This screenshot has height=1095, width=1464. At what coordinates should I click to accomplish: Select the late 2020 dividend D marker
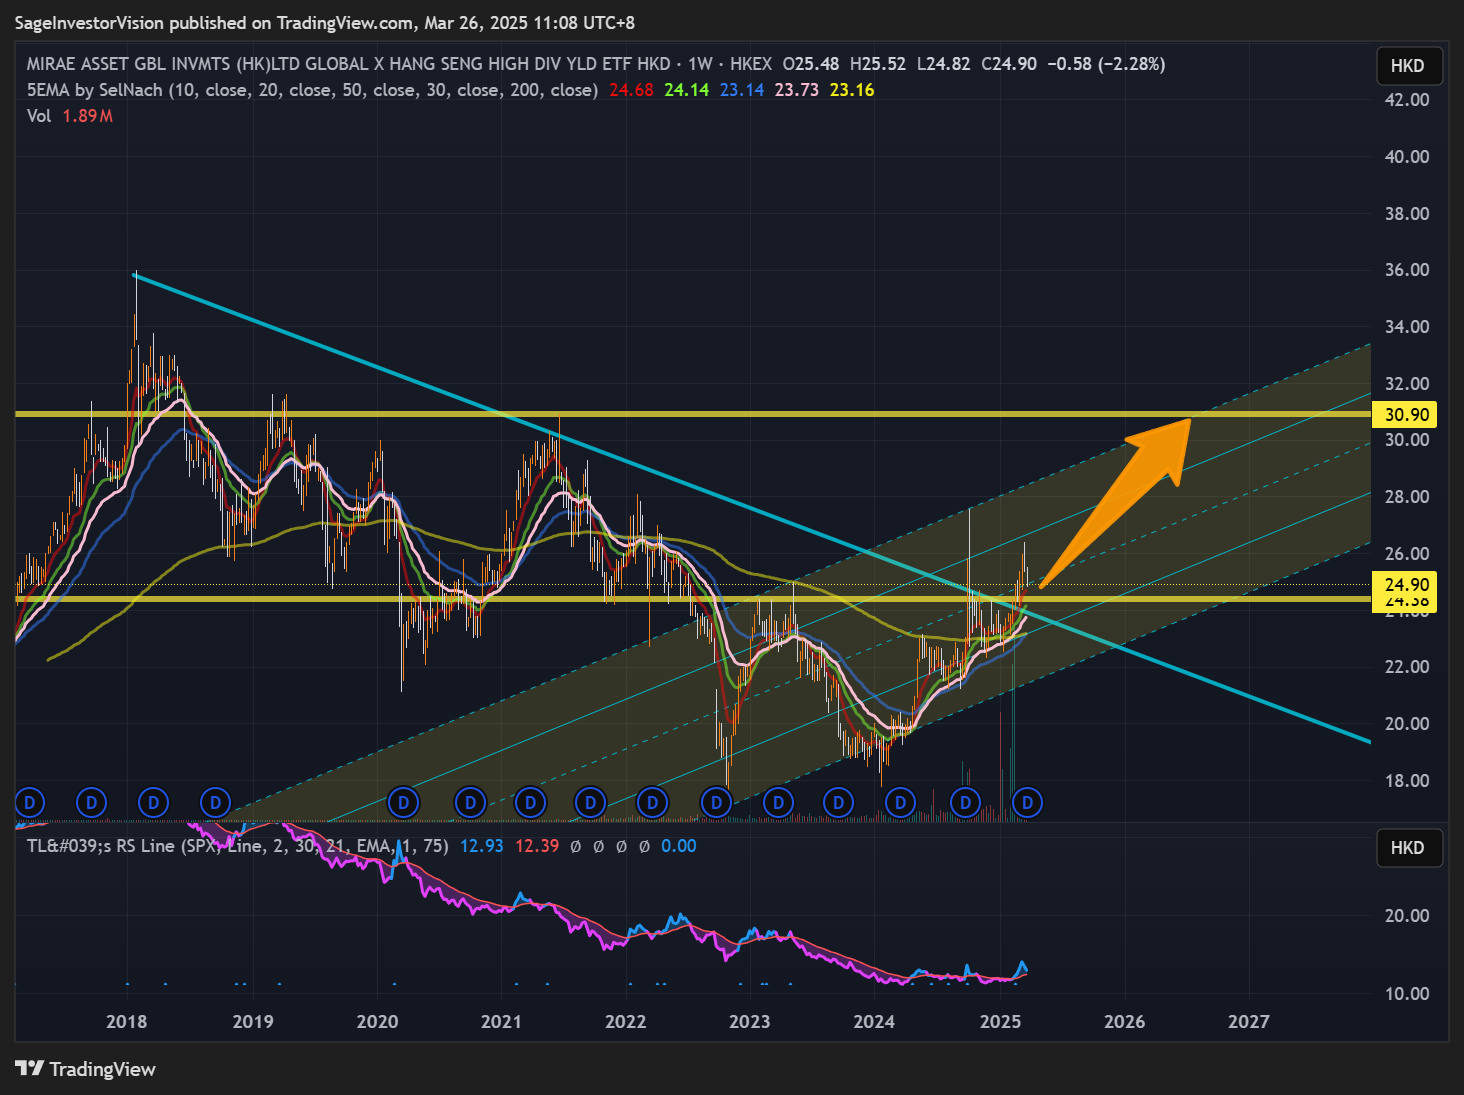tap(470, 802)
